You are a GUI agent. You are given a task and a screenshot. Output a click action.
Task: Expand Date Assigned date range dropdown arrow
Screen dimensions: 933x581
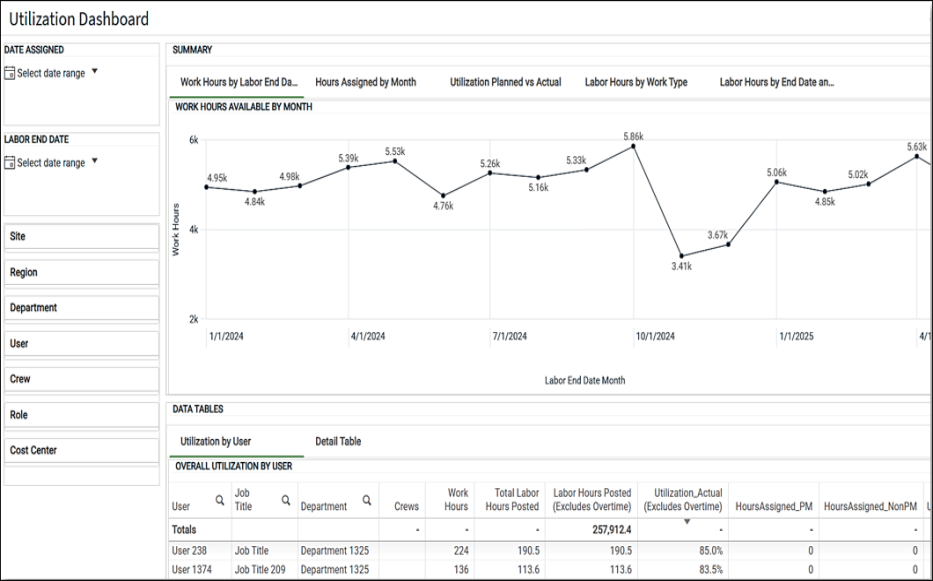[x=95, y=71]
